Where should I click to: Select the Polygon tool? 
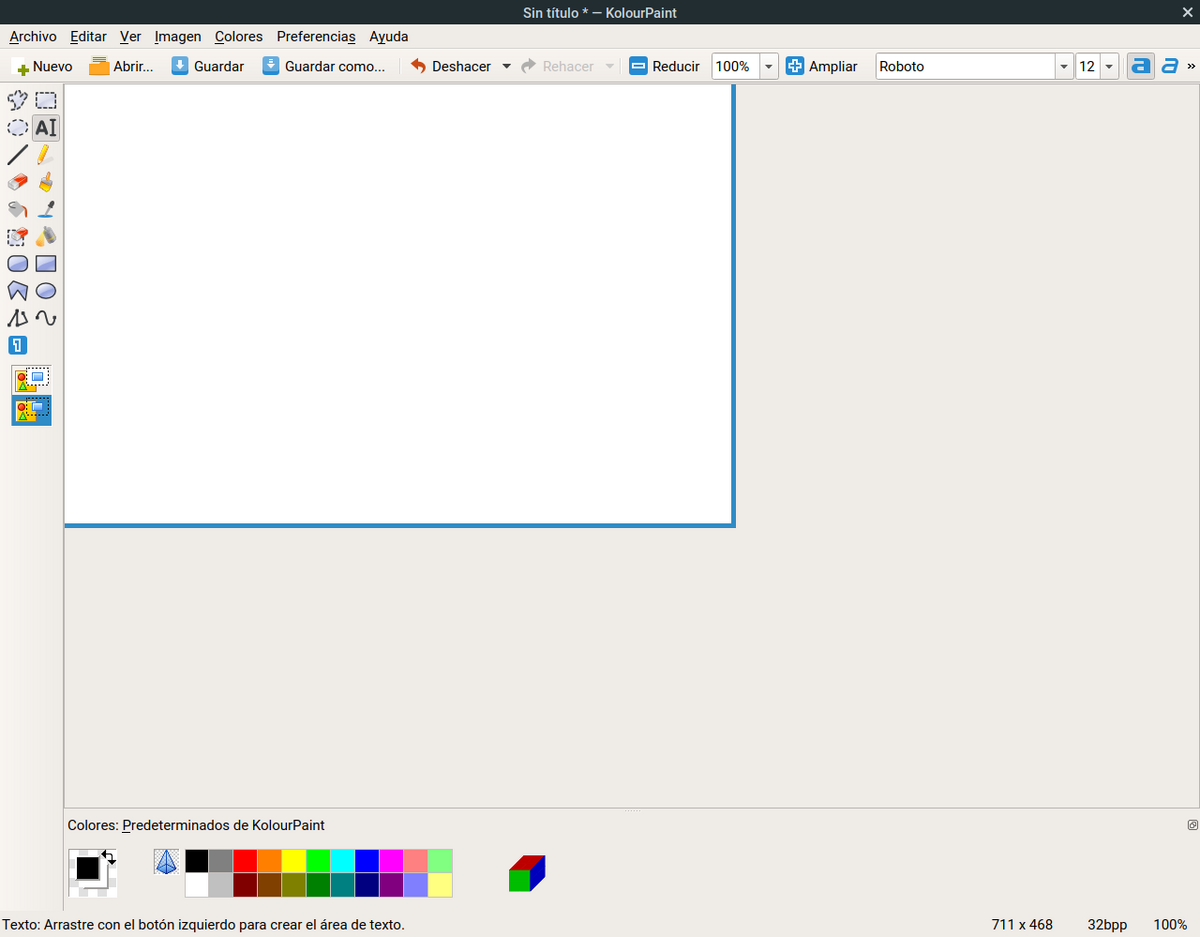18,291
